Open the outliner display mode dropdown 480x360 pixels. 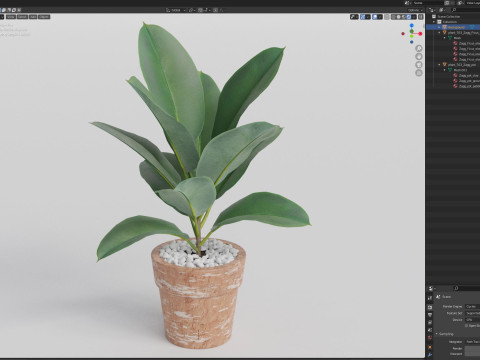tap(442, 10)
